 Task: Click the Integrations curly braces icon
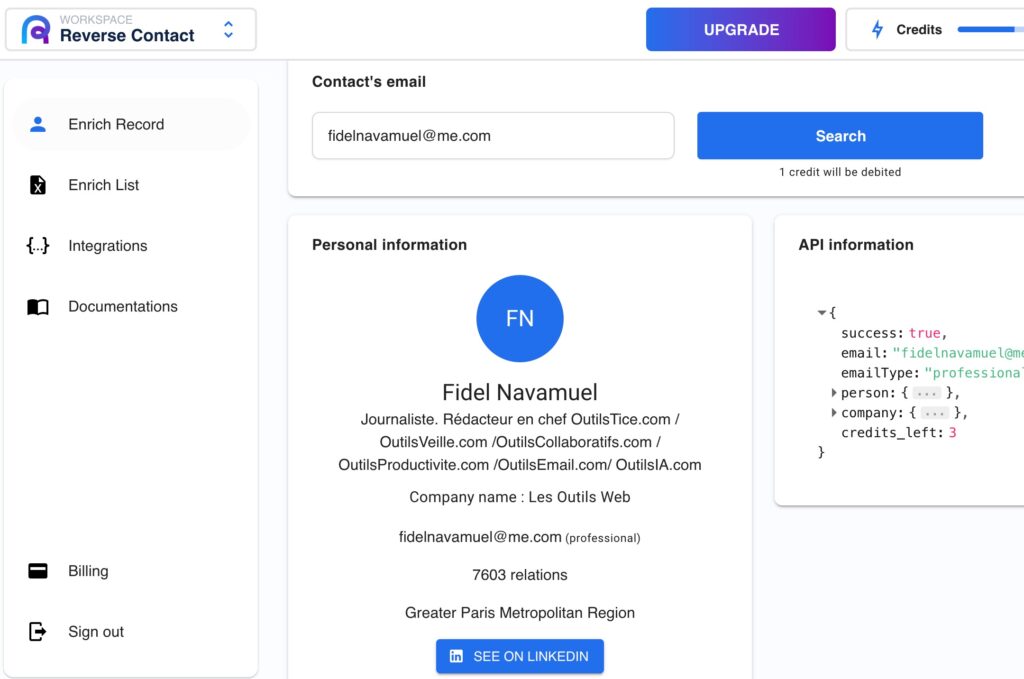point(38,245)
